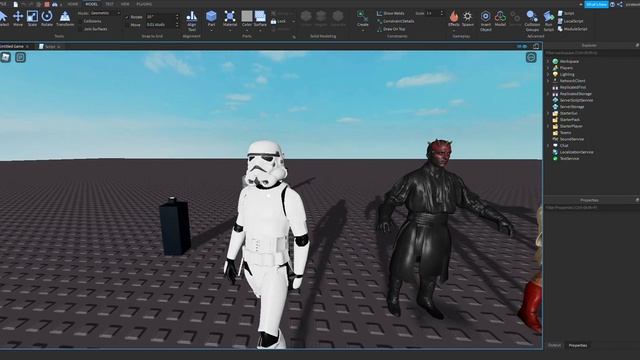Toggle Show Welds option

pyautogui.click(x=390, y=13)
